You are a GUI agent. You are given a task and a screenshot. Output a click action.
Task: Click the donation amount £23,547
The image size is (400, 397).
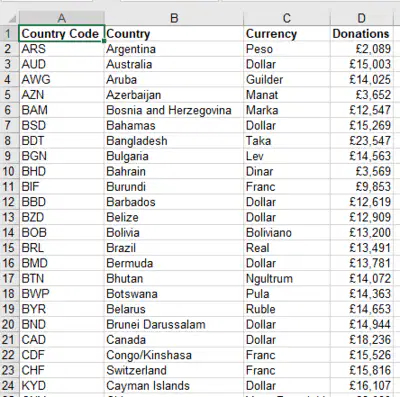pyautogui.click(x=362, y=141)
